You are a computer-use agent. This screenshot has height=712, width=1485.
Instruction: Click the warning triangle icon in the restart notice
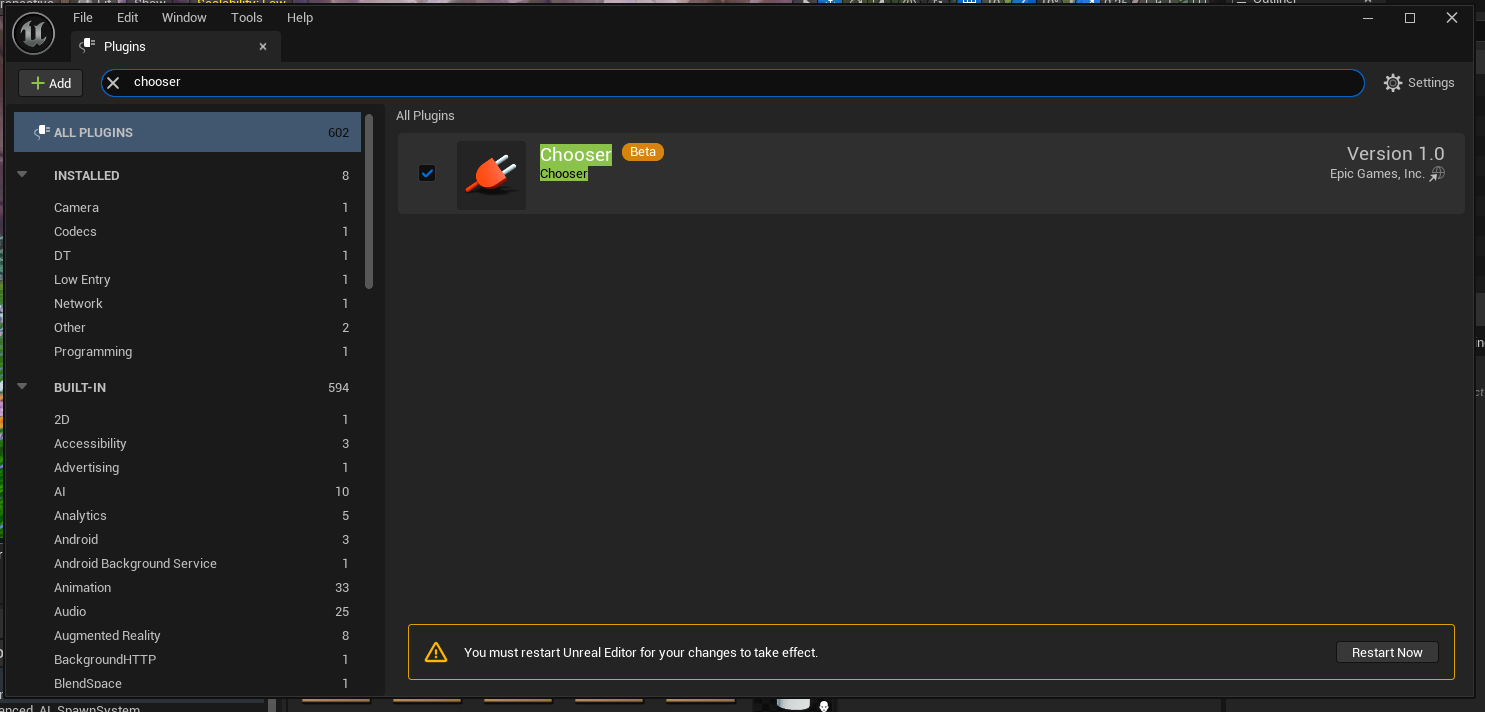click(x=436, y=652)
